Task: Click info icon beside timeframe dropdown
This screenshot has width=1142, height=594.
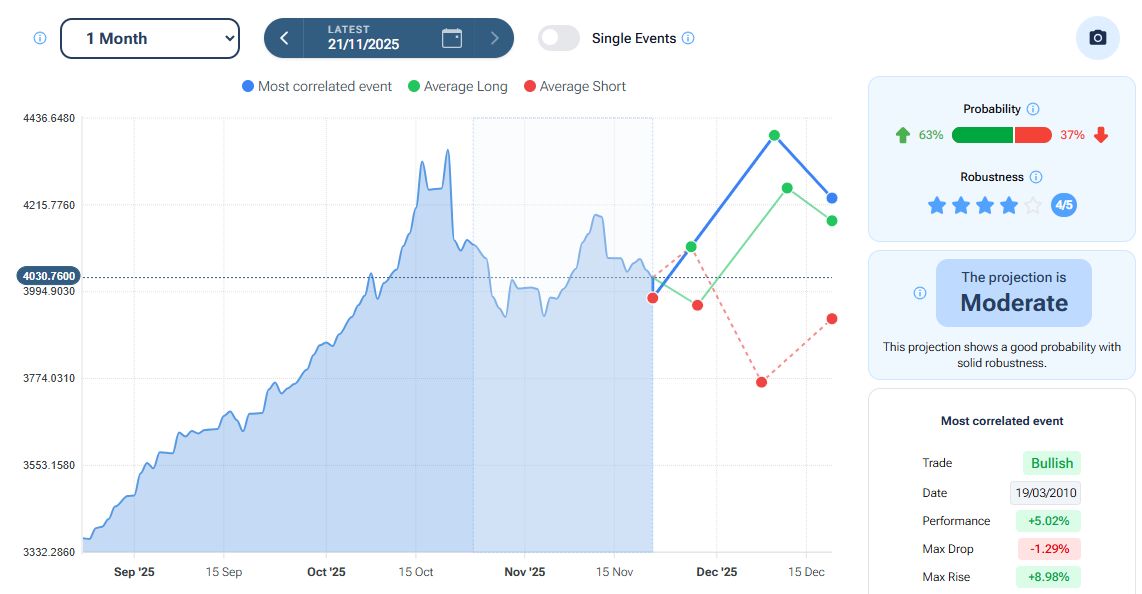Action: 40,38
